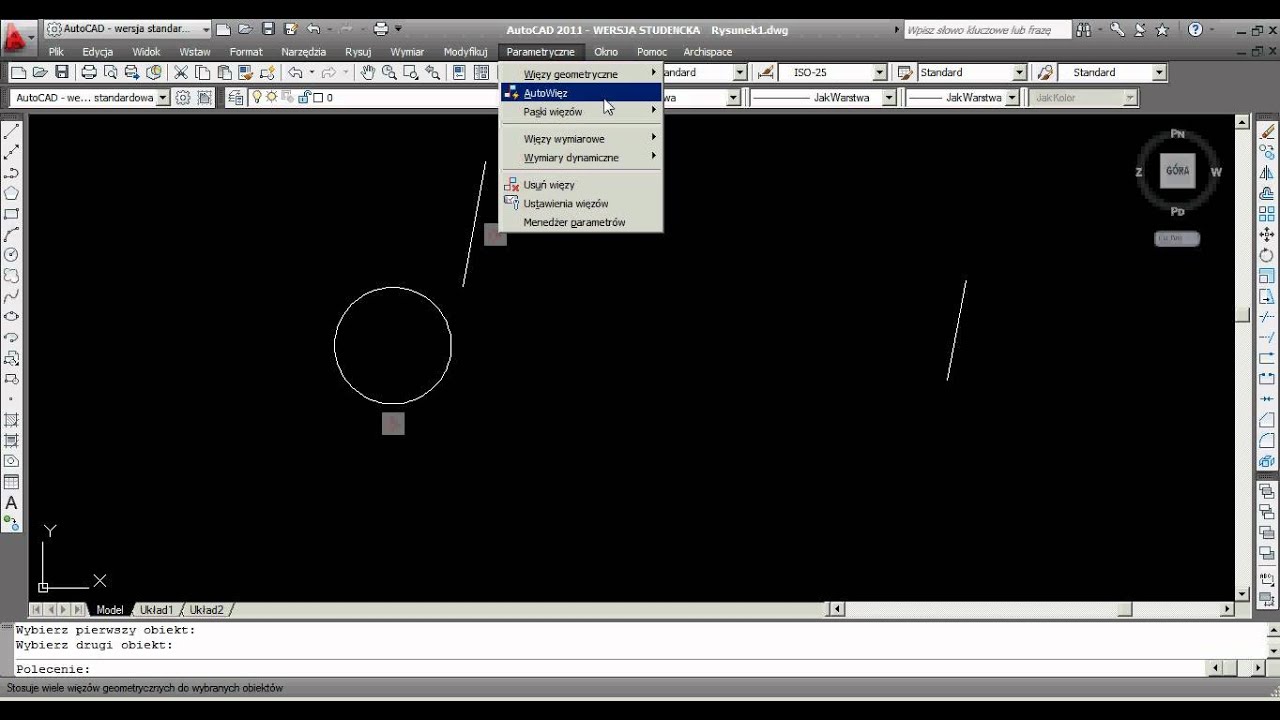Open the ISO-25 dimension style dropdown
This screenshot has width=1280, height=720.
[880, 72]
